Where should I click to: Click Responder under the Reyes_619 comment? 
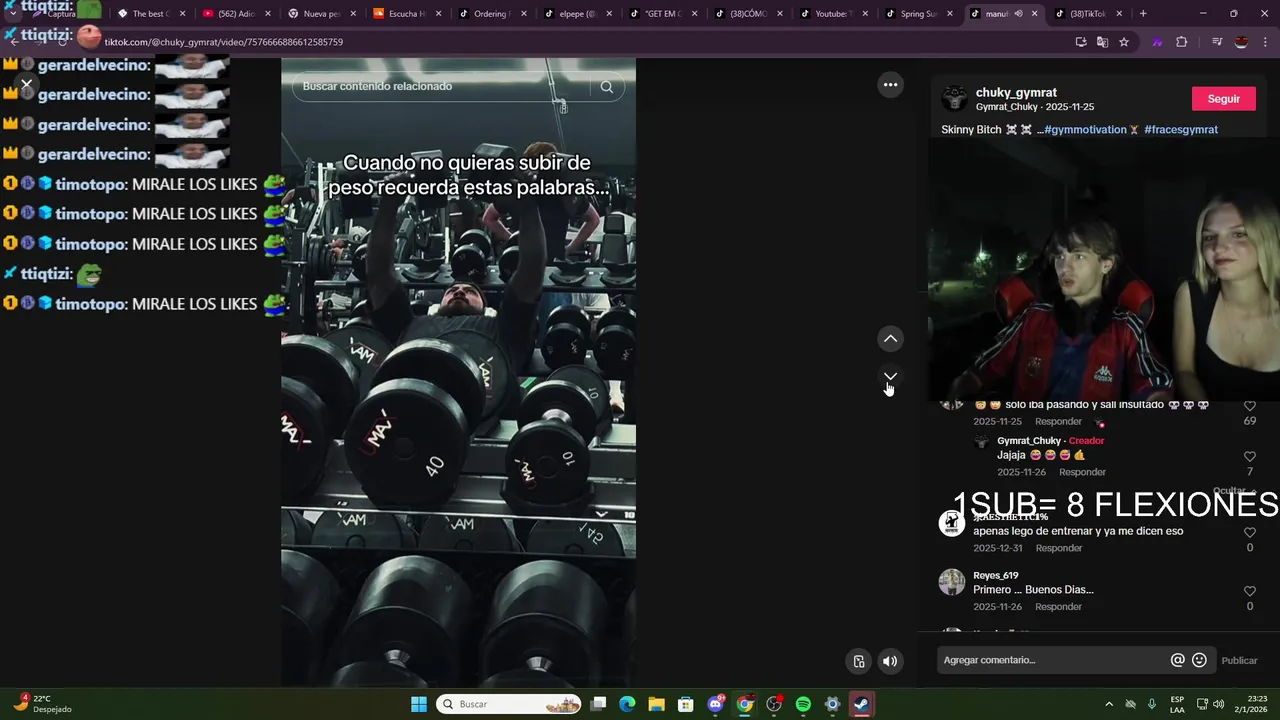1059,607
